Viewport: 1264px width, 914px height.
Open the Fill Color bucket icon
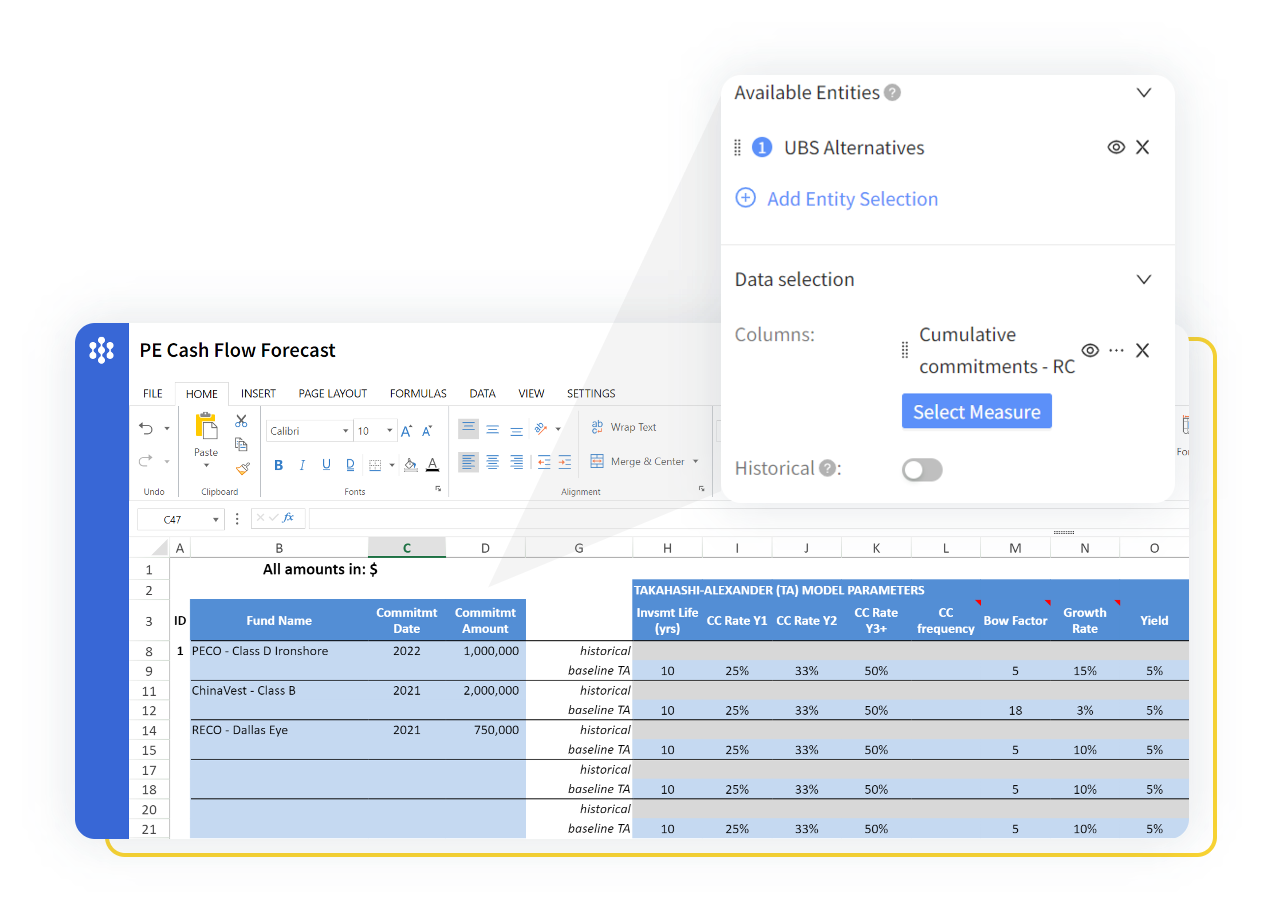(410, 466)
